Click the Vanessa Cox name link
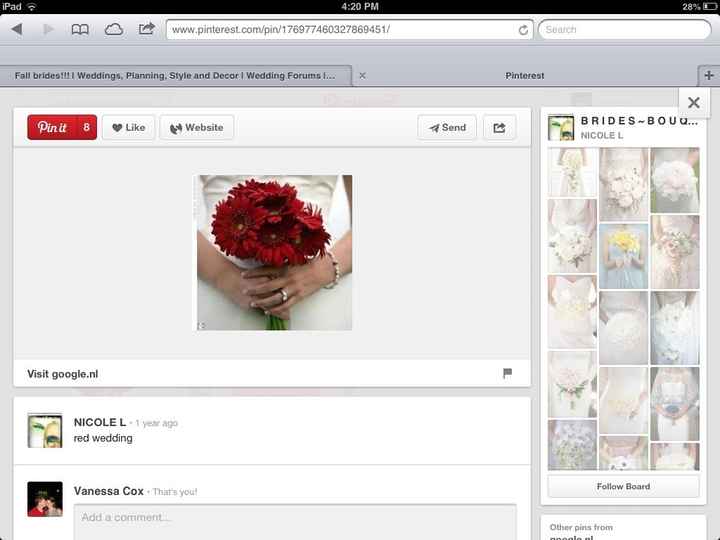This screenshot has width=720, height=540. point(109,491)
